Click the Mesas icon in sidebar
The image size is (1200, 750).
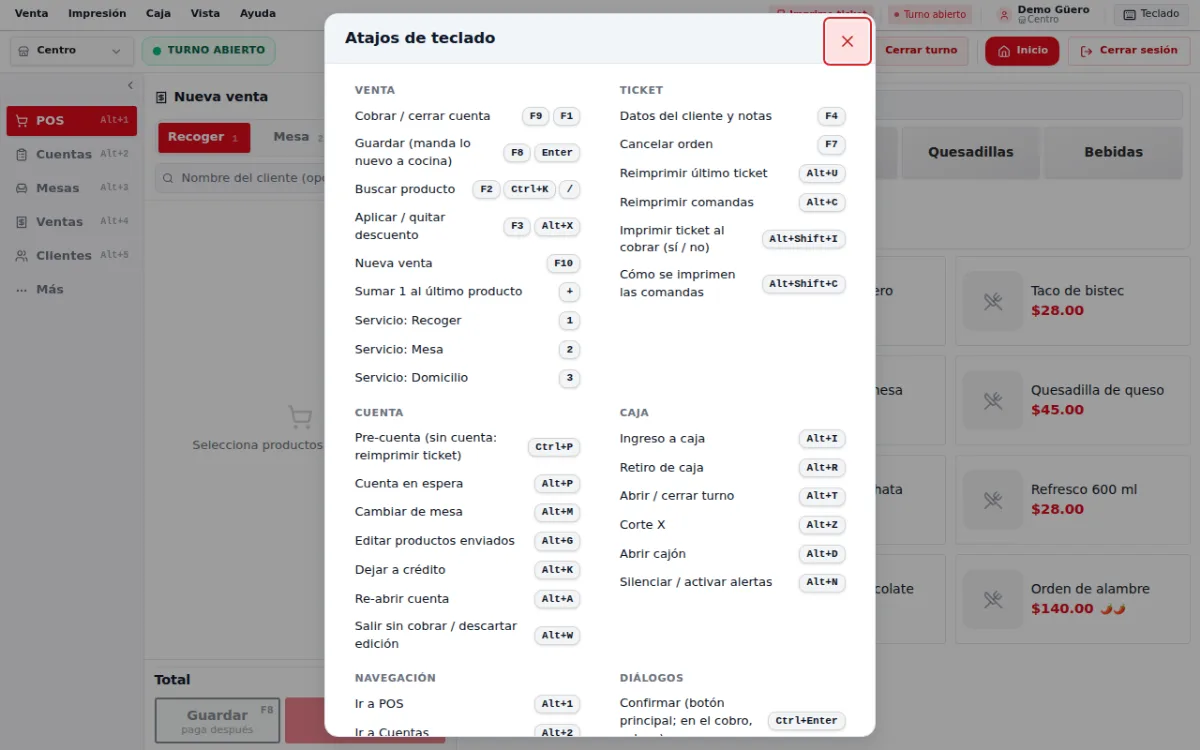[x=21, y=188]
